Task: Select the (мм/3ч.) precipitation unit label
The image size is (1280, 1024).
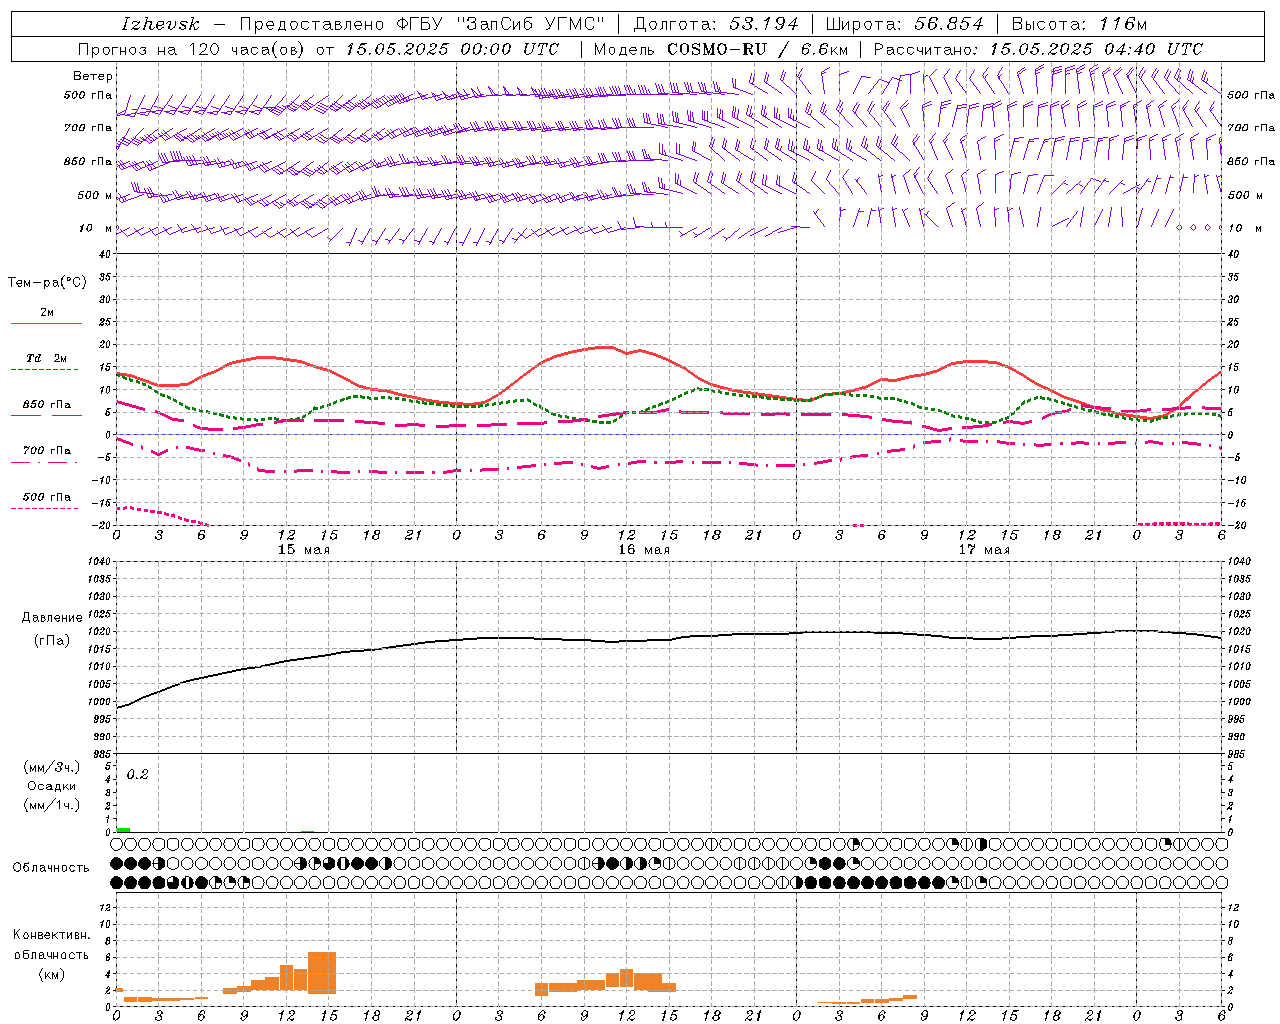Action: click(x=51, y=767)
